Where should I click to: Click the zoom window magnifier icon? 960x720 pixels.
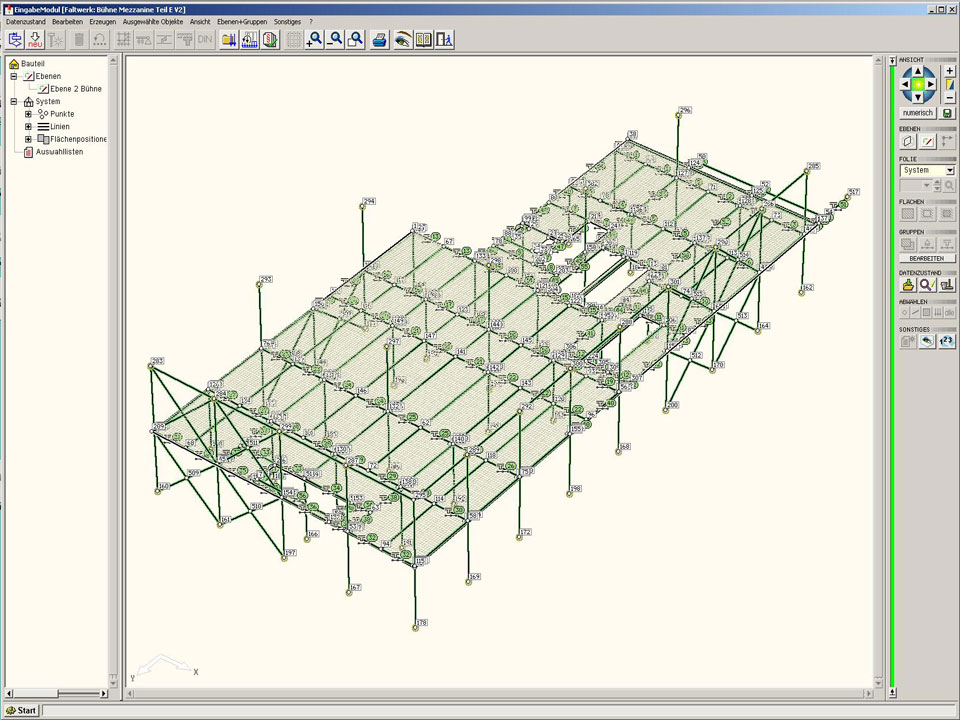(355, 40)
